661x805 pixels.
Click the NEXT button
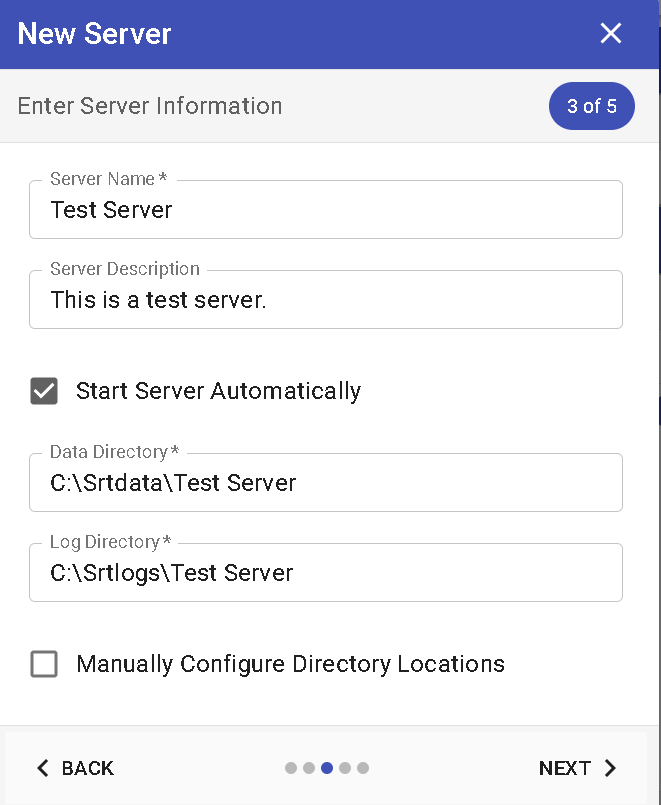point(565,768)
